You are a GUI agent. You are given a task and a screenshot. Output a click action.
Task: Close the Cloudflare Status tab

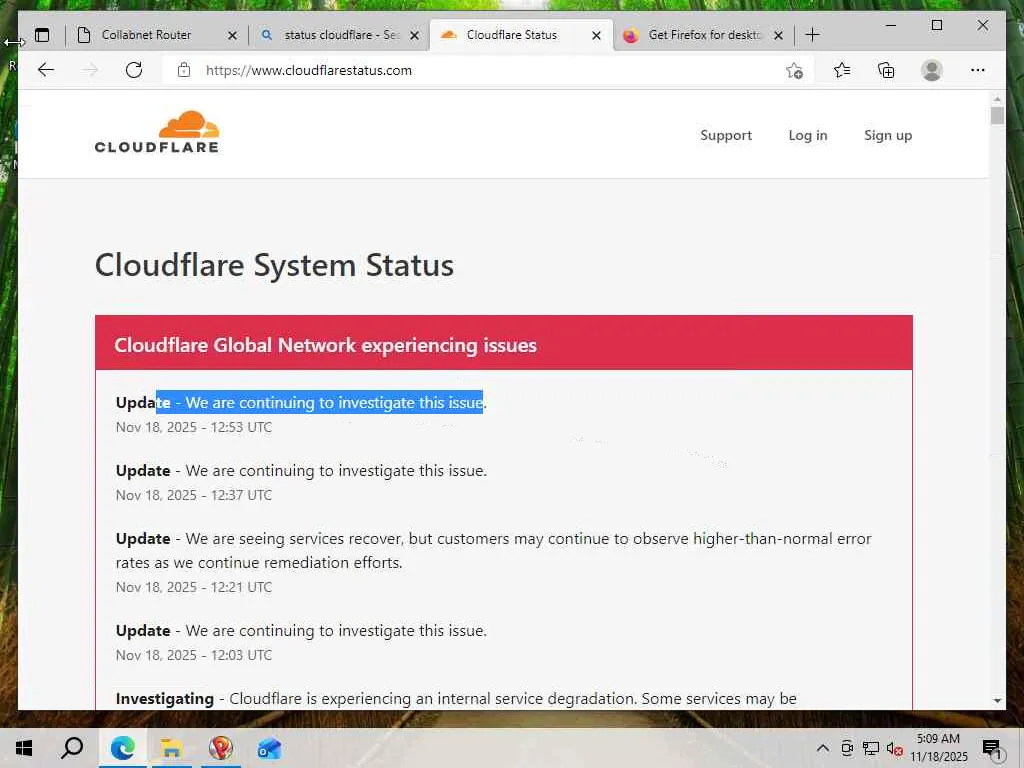click(x=596, y=35)
